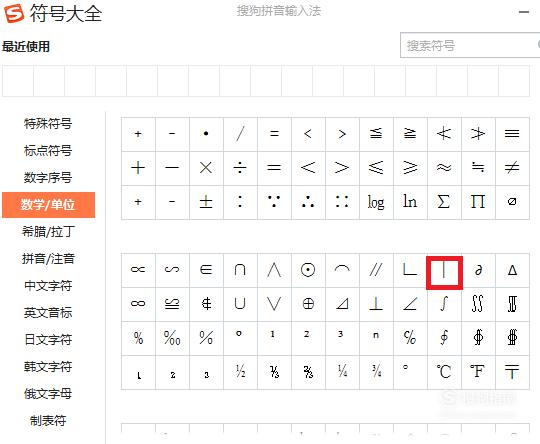Insert the log symbol
Screen dimensions: 540x444
point(376,202)
